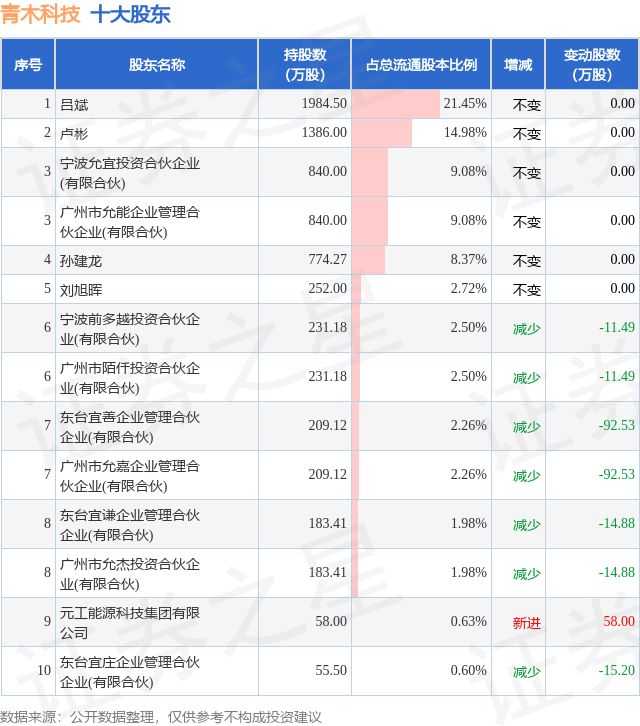Click shareholder 广州市允嘉企业管理合伙企业
Image resolution: width=640 pixels, height=726 pixels.
pos(130,476)
